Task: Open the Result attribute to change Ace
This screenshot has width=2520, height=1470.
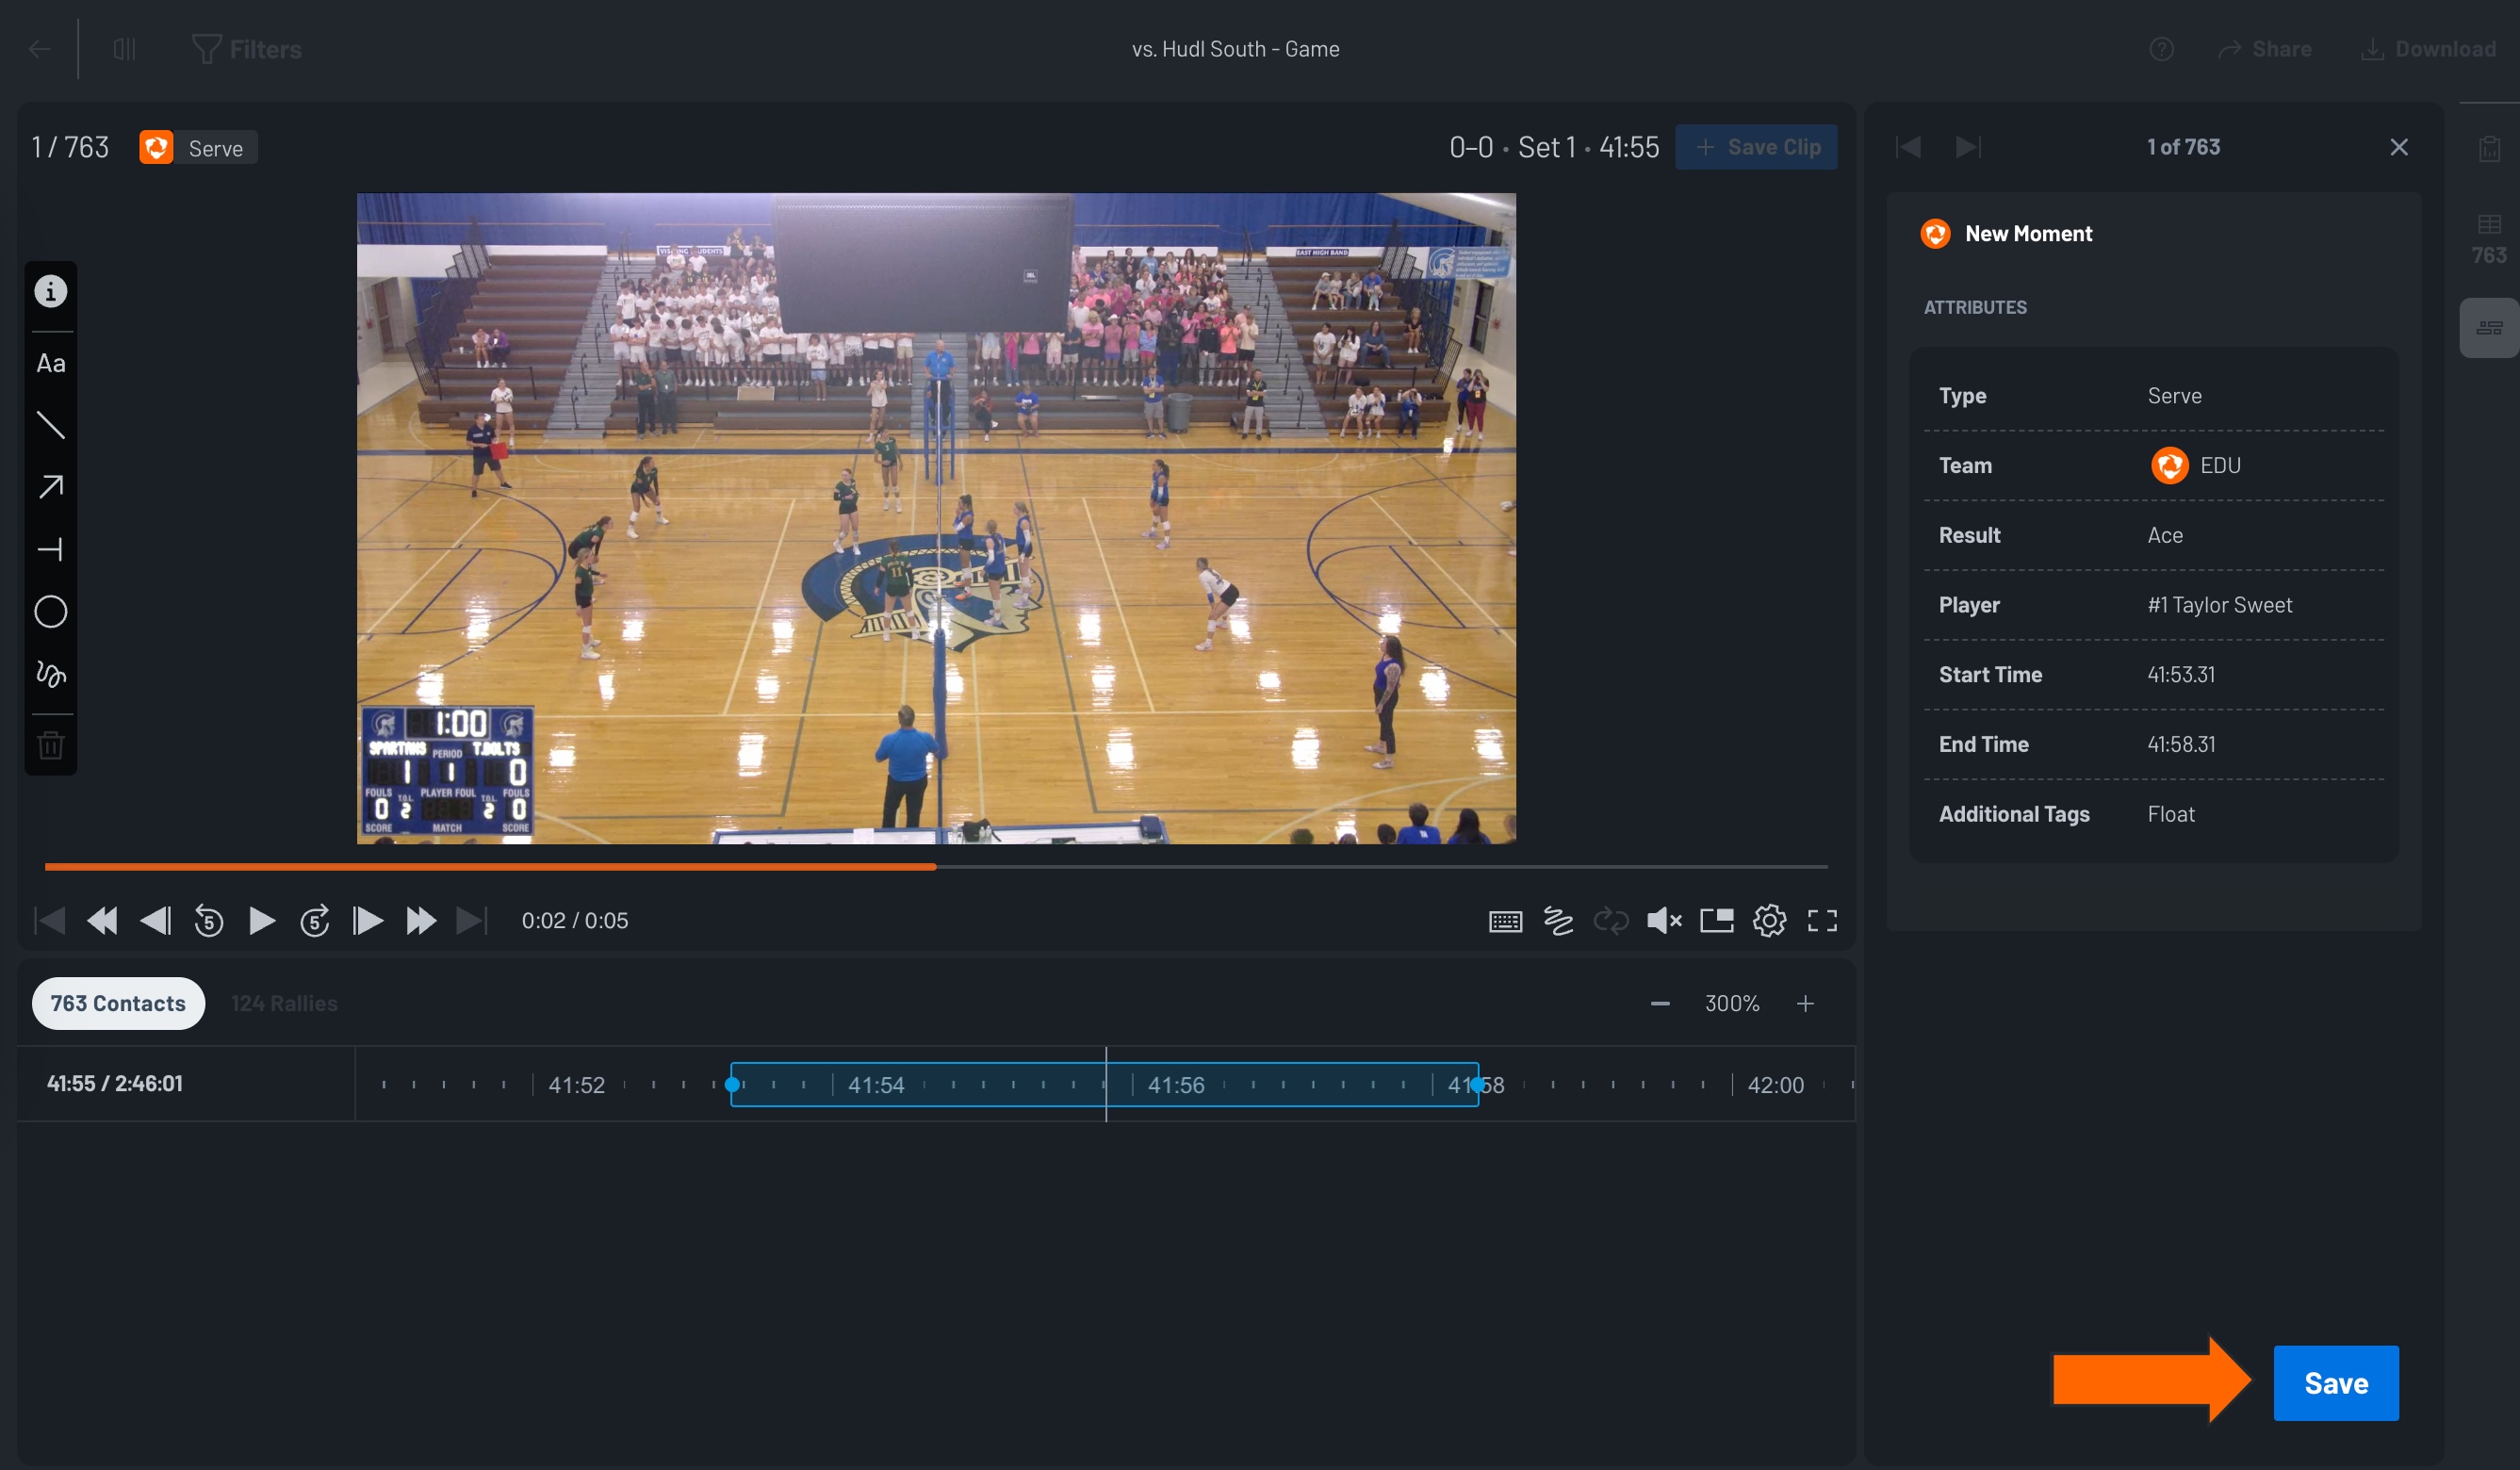Action: pyautogui.click(x=2164, y=534)
